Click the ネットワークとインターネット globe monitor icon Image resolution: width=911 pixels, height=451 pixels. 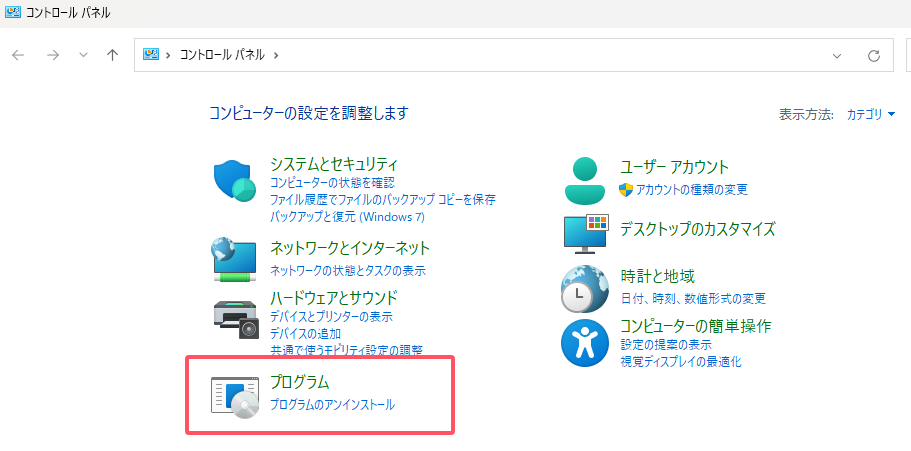coord(235,260)
